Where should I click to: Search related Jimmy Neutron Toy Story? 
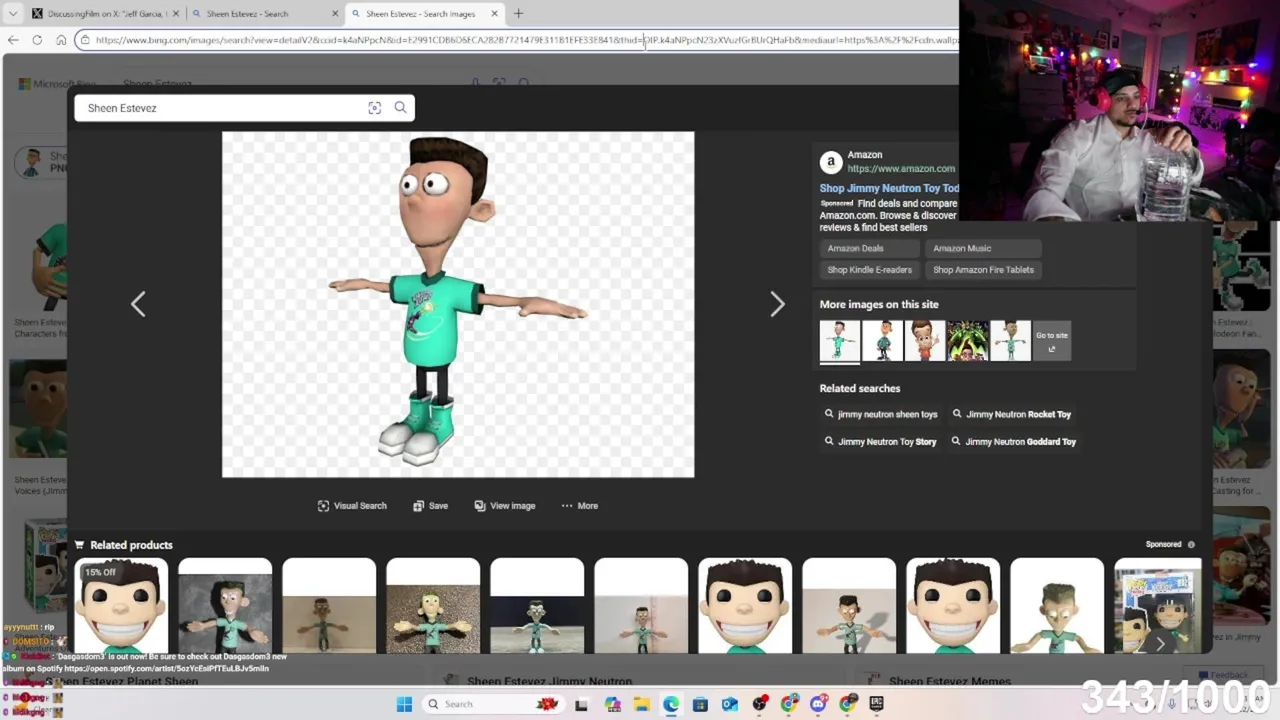coord(880,441)
